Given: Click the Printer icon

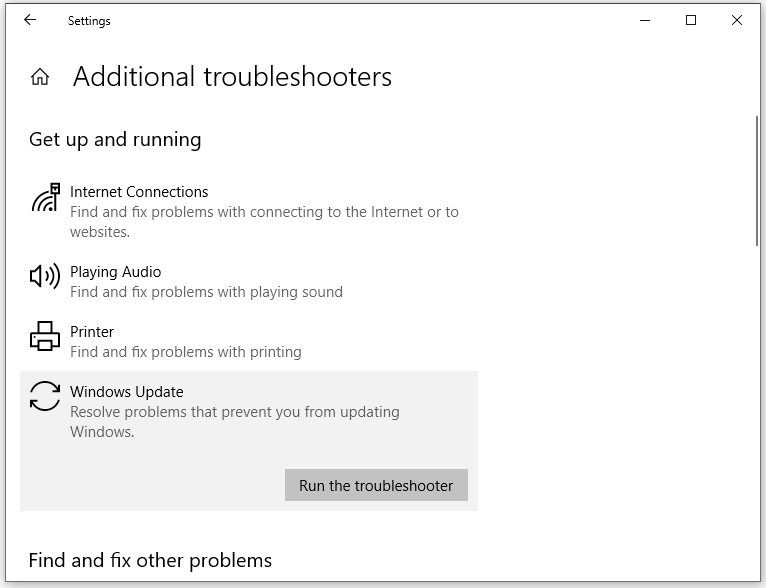Looking at the screenshot, I should [x=45, y=336].
